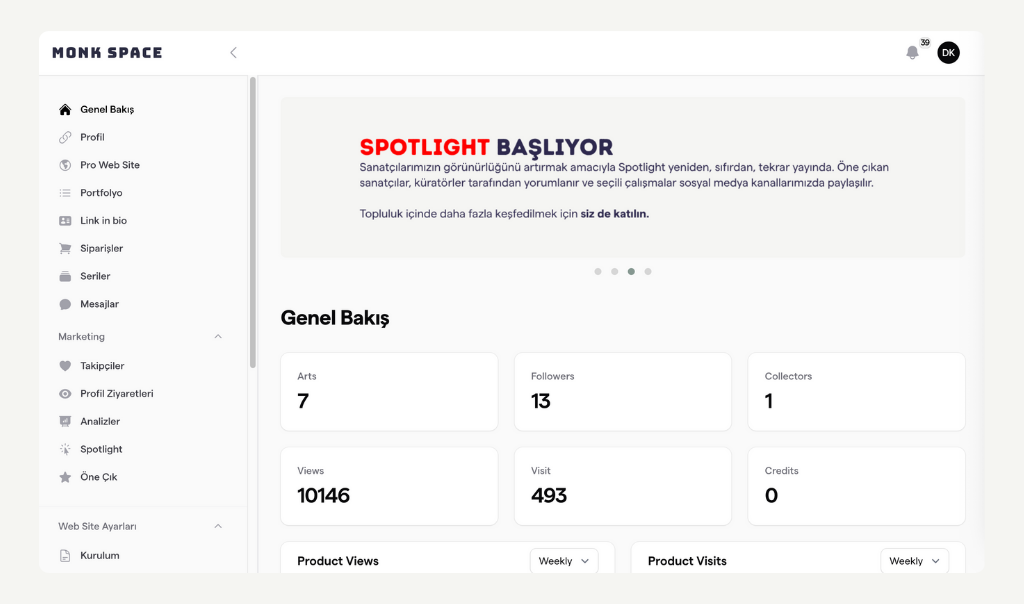Click the "siz de katılın" link
The image size is (1024, 604).
tap(614, 214)
